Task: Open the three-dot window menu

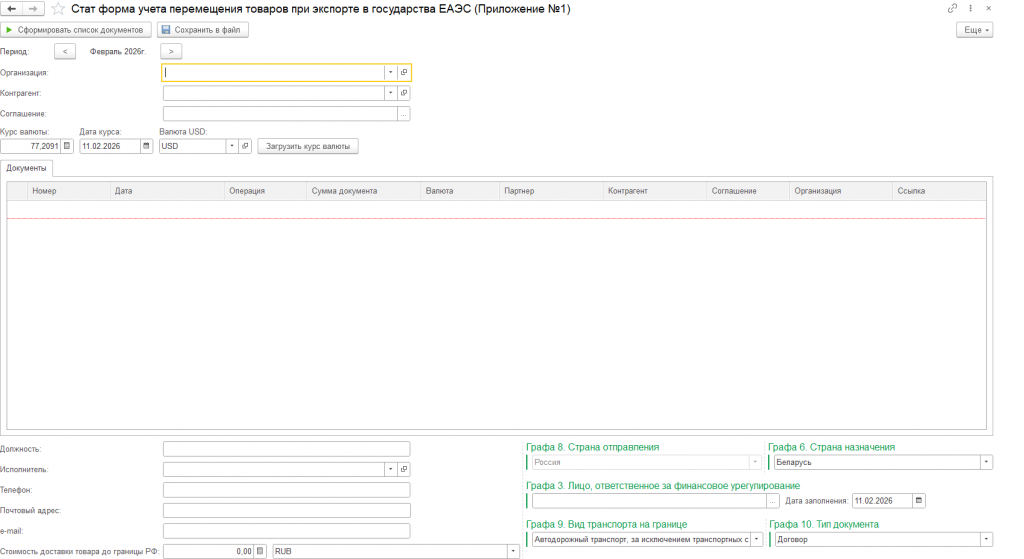Action: coord(970,8)
